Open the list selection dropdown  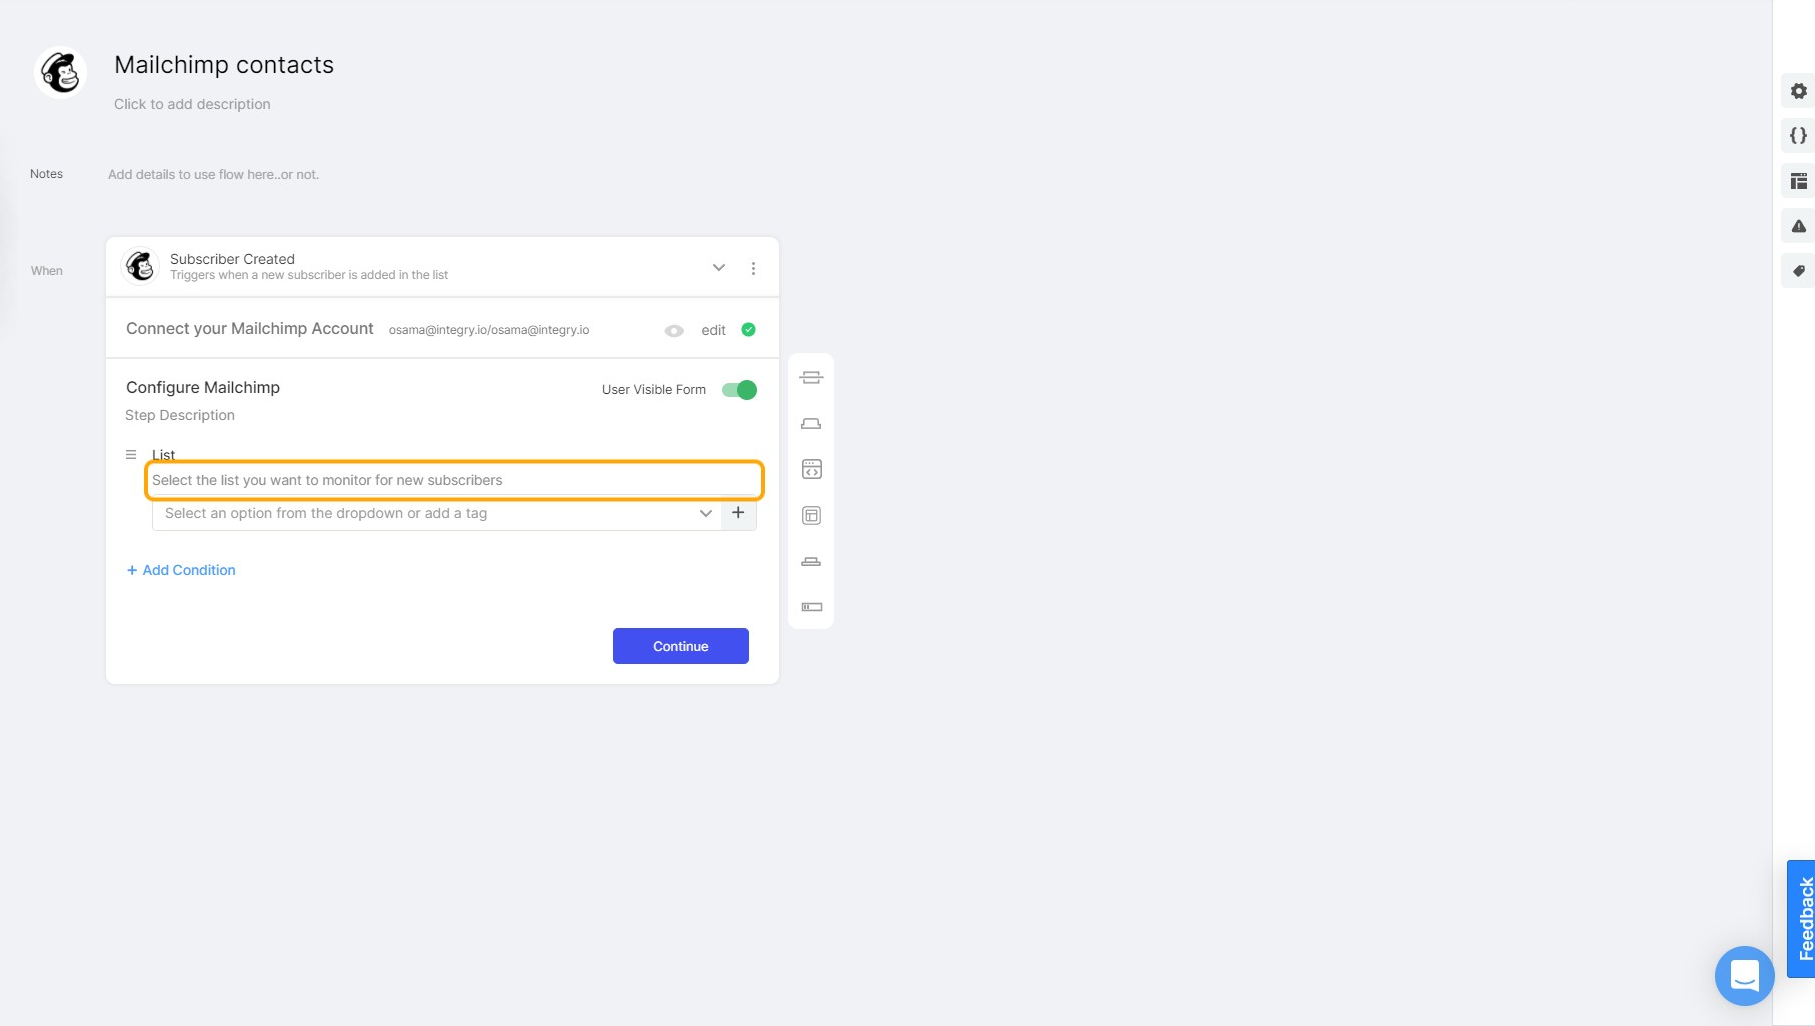click(436, 513)
